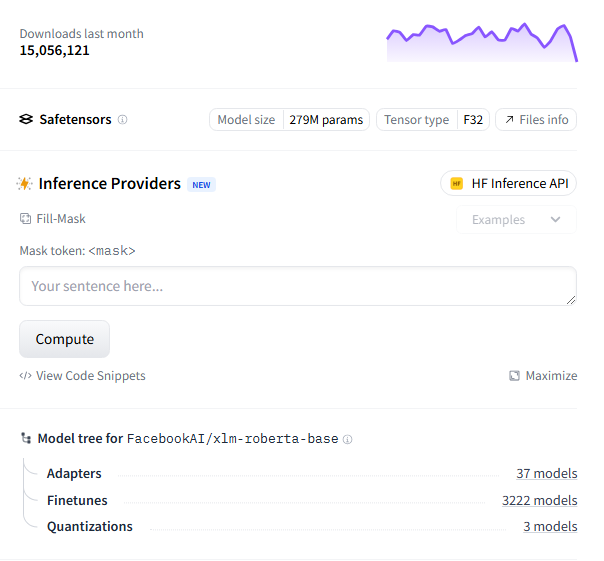Focus the 'Your sentence here...' text box
The height and width of the screenshot is (561, 604).
coord(298,286)
